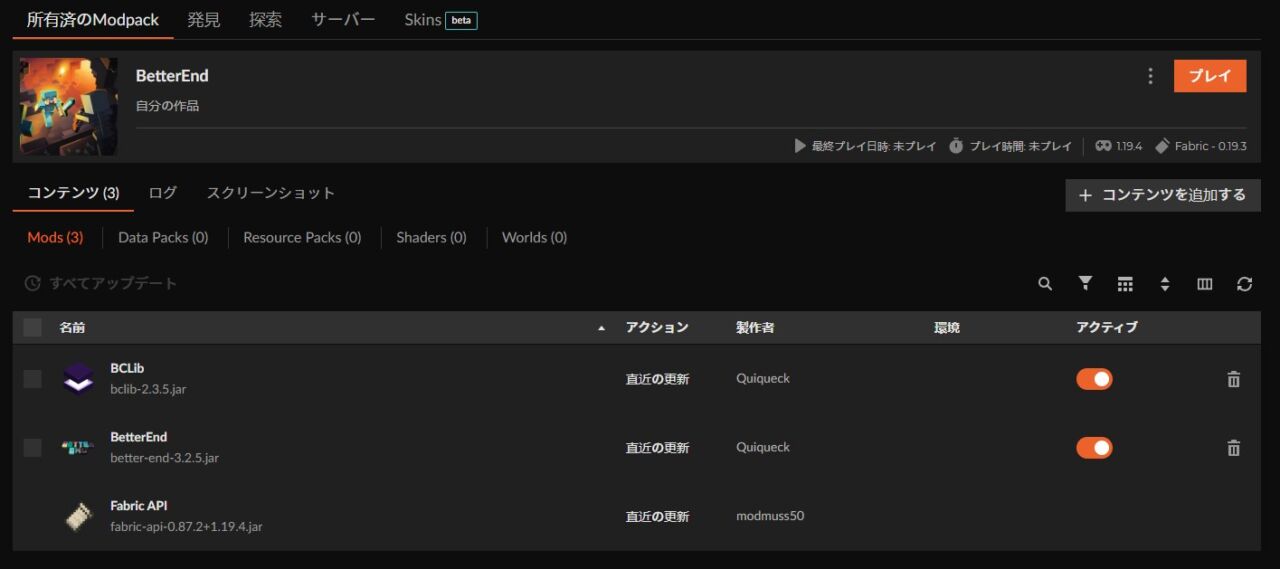The image size is (1280, 569).
Task: Click file name bclib-2.3.5.jar
Action: pyautogui.click(x=148, y=389)
